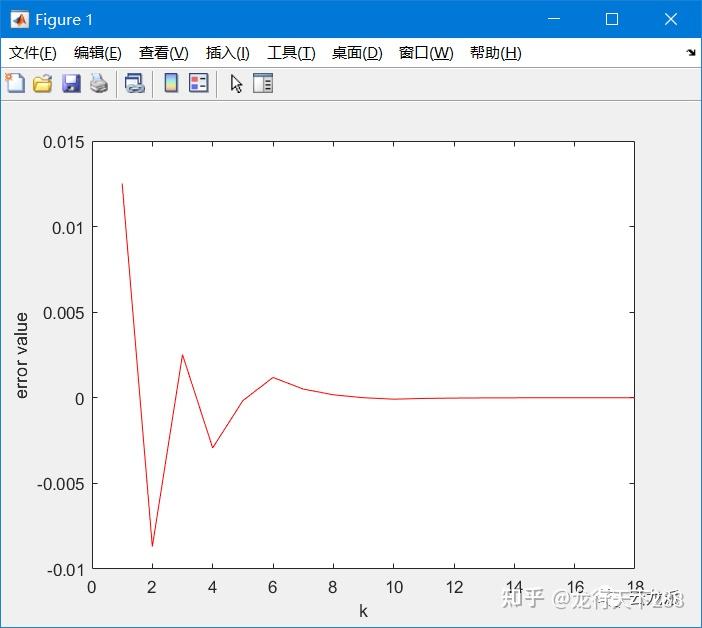This screenshot has height=628, width=702.
Task: Click the MATLAB logo in the title bar
Action: (19, 20)
